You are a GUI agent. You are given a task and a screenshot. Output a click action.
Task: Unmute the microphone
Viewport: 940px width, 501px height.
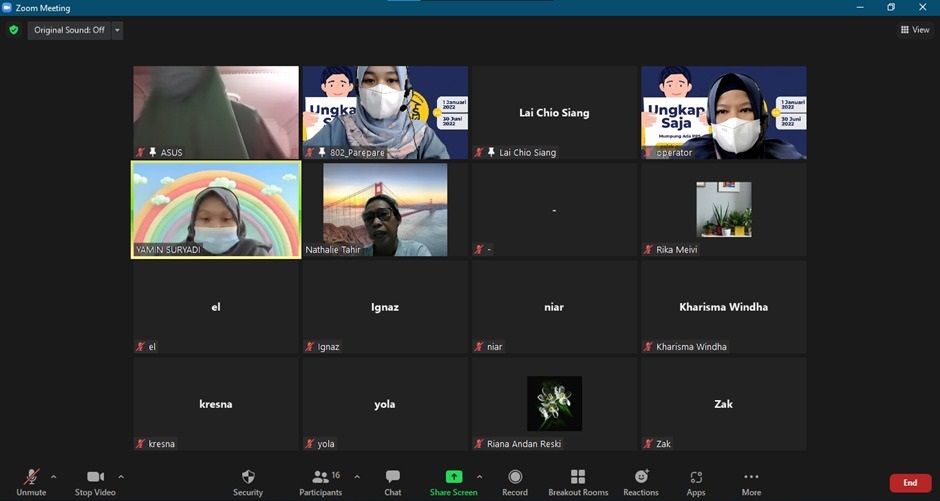pyautogui.click(x=31, y=477)
